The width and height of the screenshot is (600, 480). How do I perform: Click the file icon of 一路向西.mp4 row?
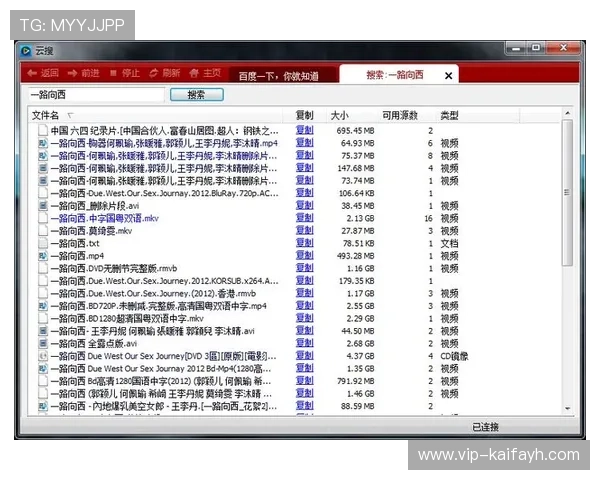click(x=43, y=256)
